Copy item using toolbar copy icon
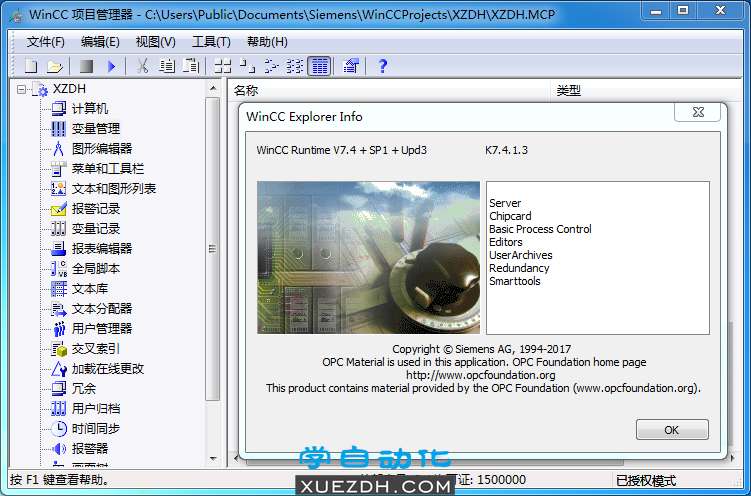The width and height of the screenshot is (751, 496). point(167,66)
